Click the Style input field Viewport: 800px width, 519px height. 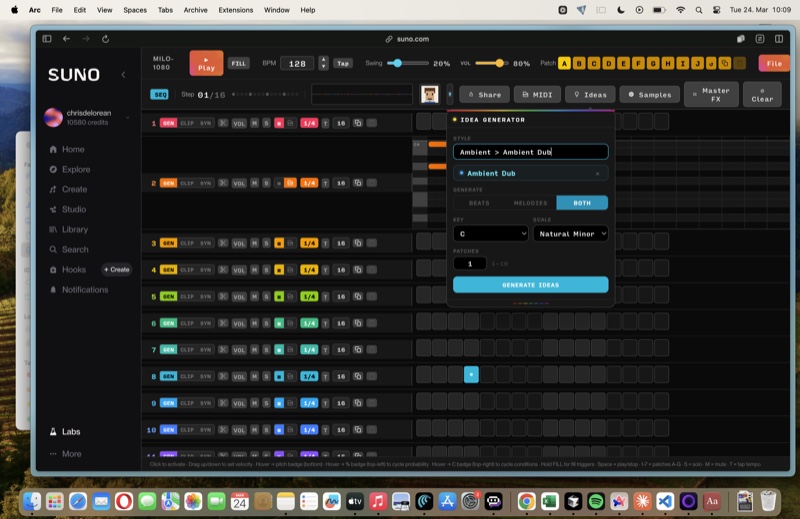[531, 152]
